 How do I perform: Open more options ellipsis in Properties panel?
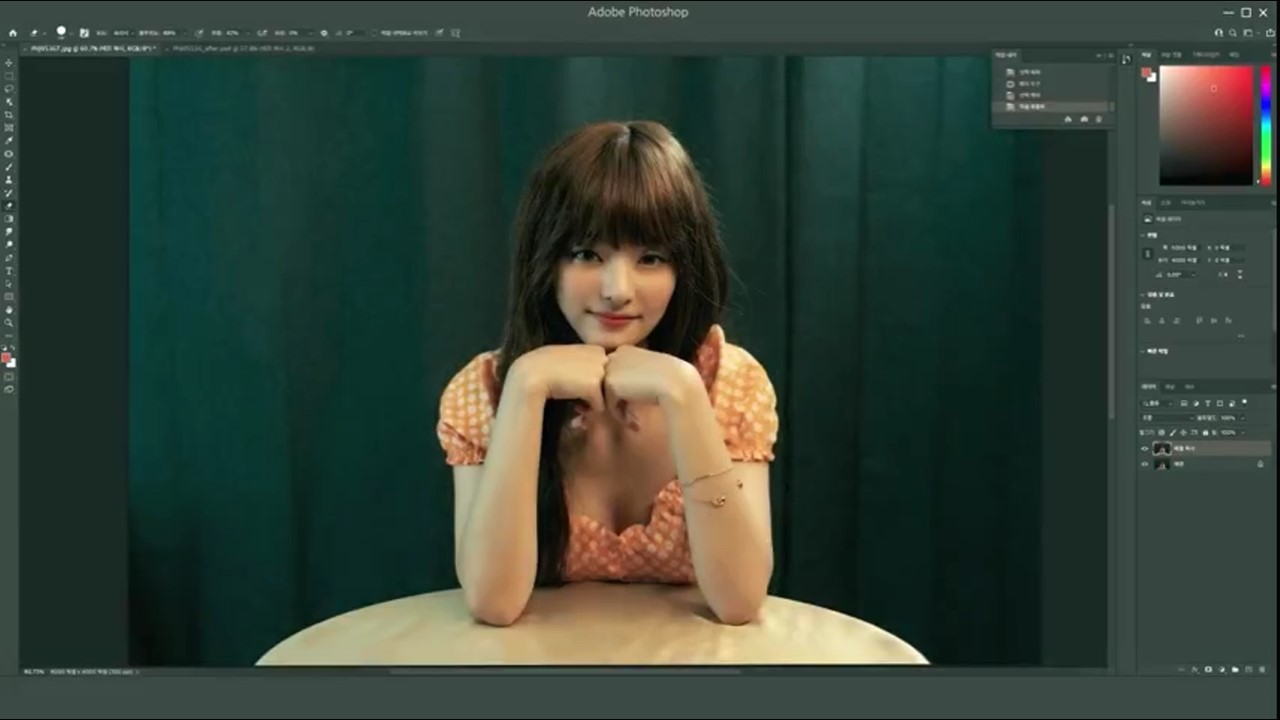[1241, 336]
